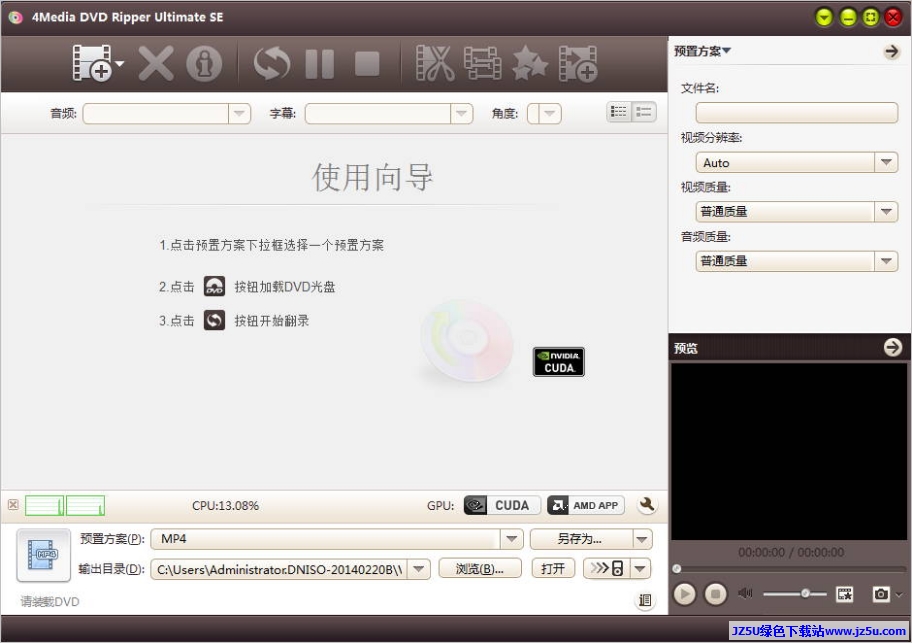Toggle the CUDA GPU acceleration button
The width and height of the screenshot is (912, 643).
[502, 505]
